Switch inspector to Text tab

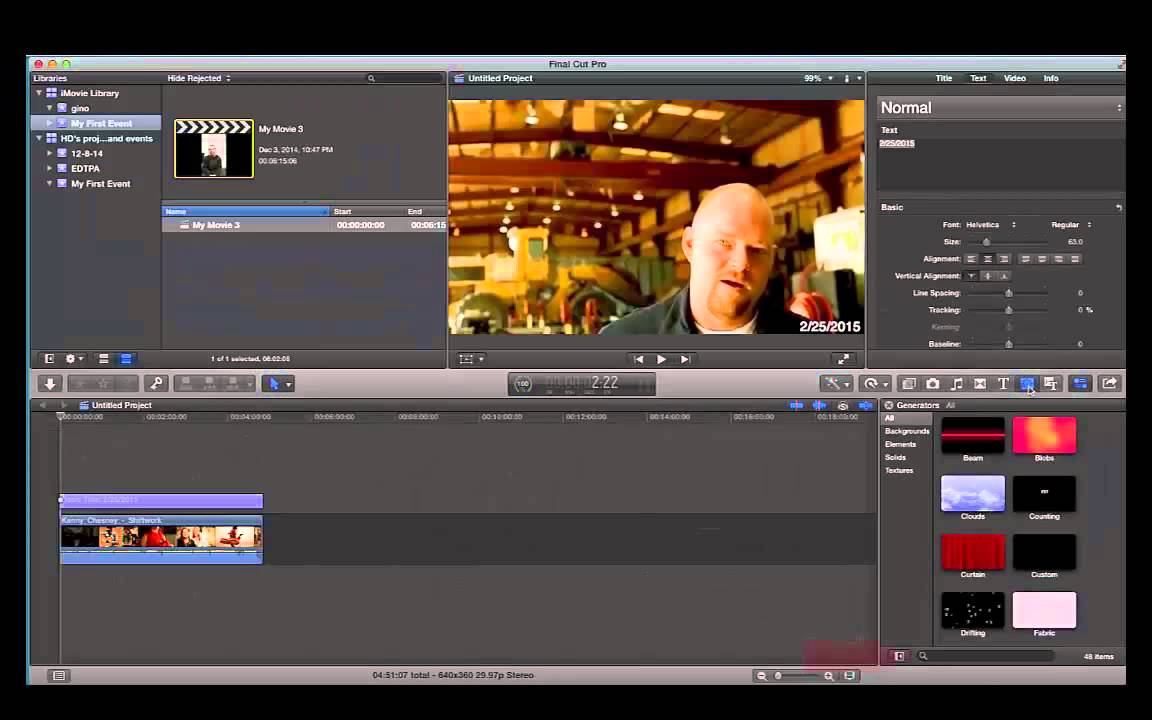[979, 78]
